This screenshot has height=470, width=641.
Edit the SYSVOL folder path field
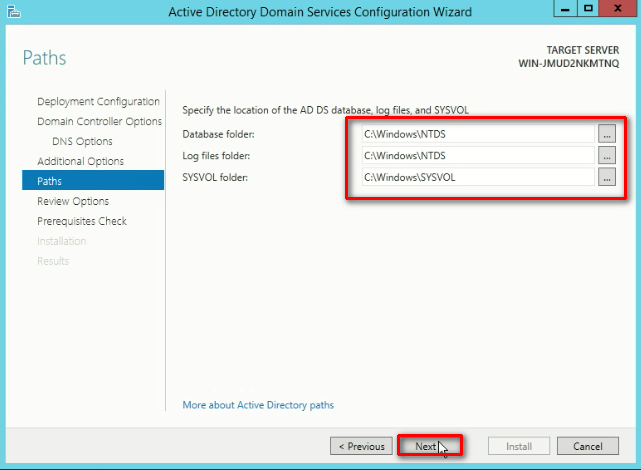tap(477, 177)
